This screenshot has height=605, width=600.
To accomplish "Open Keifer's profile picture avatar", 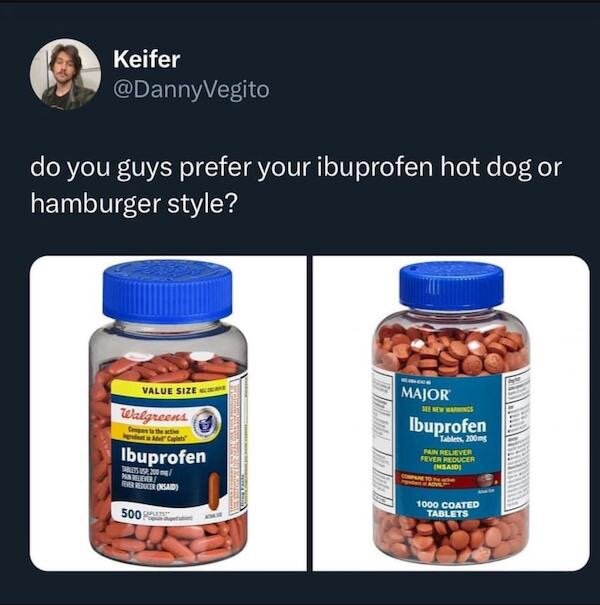I will (x=65, y=74).
